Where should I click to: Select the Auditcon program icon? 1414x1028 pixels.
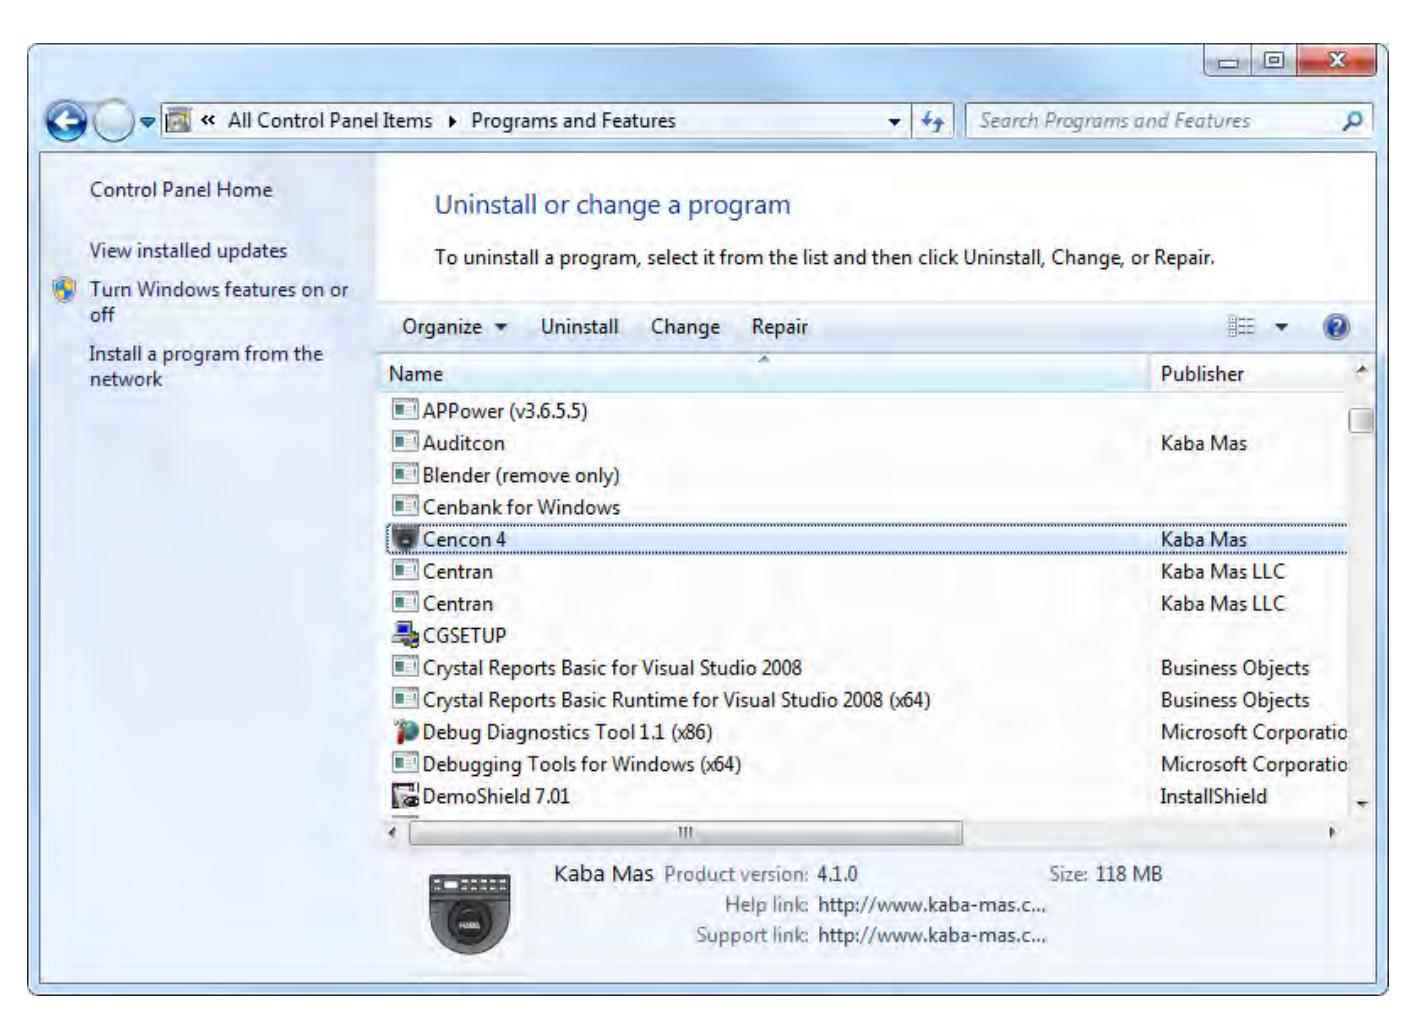coord(404,443)
